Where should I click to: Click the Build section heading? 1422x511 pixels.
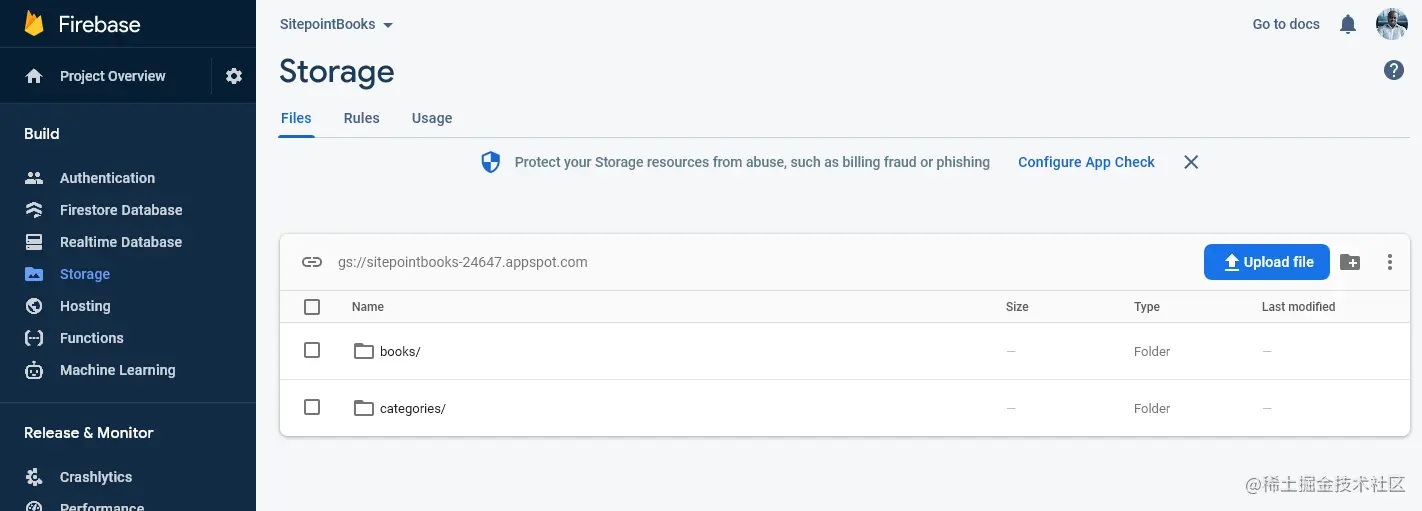(42, 134)
